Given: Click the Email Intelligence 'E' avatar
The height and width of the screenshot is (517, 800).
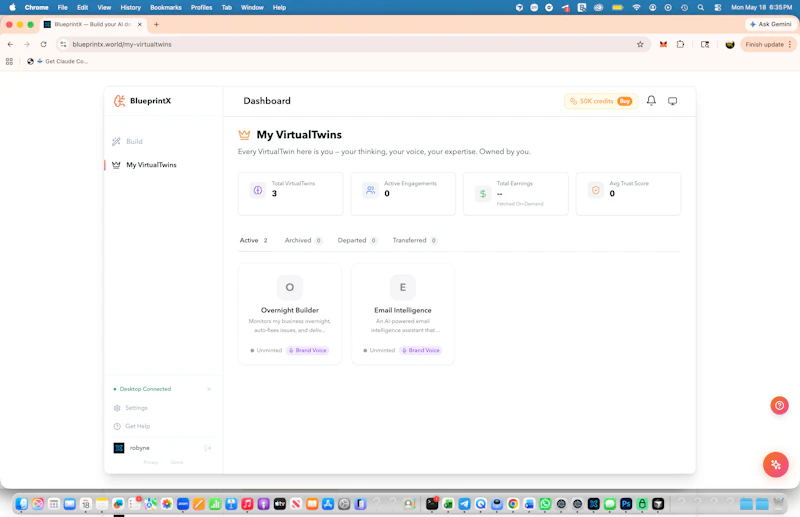Looking at the screenshot, I should coord(403,287).
